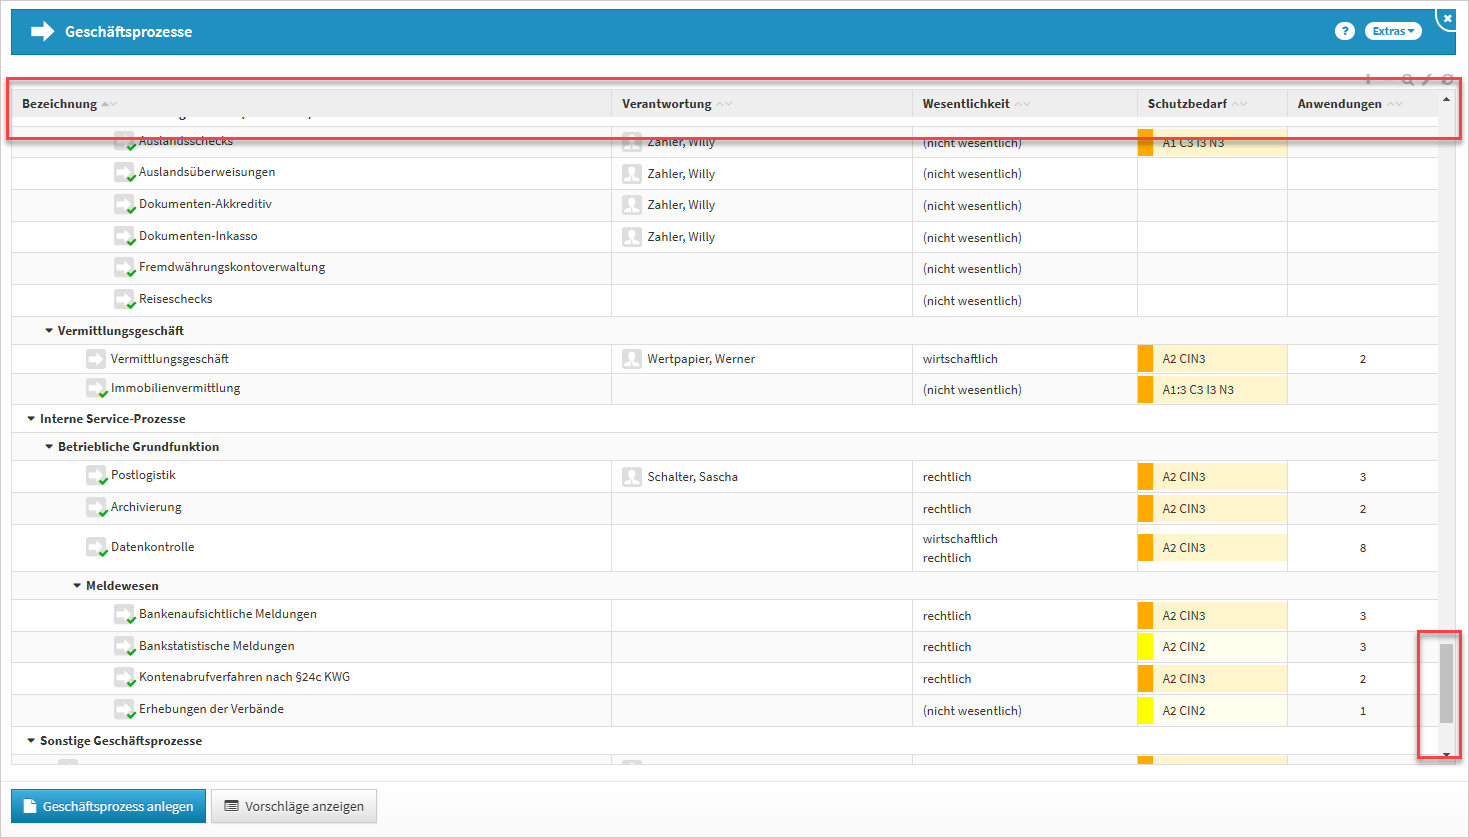Sort table by Wesentlichkeit column
The height and width of the screenshot is (838, 1469).
(x=966, y=104)
